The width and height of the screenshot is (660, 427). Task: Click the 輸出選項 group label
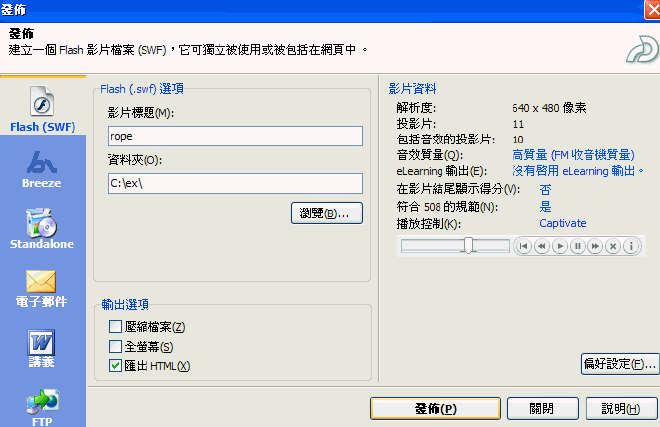pyautogui.click(x=125, y=304)
